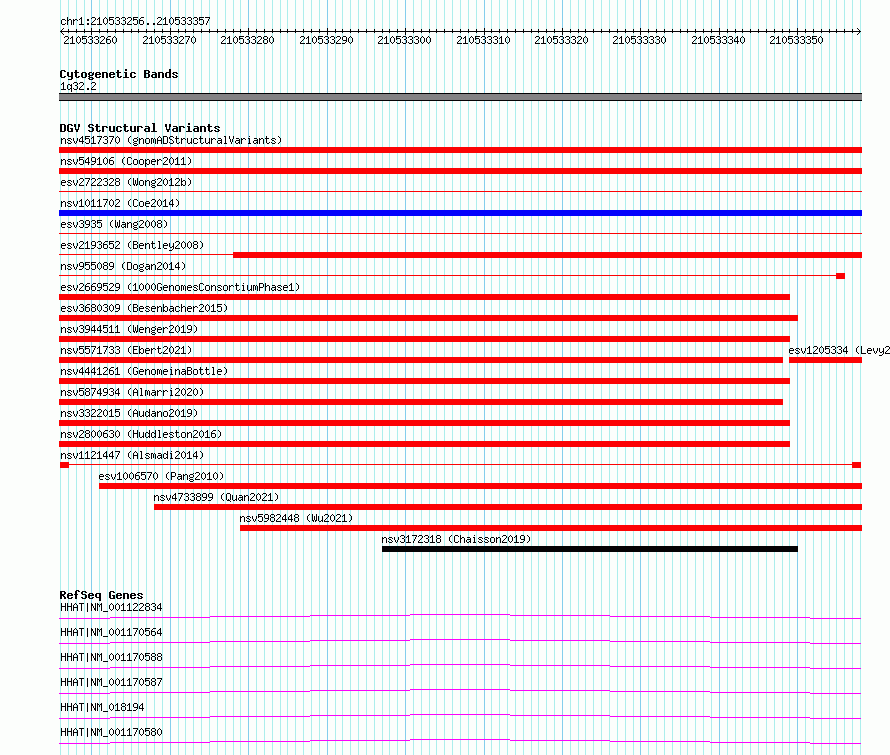Click the short red bar under esv1205334

[x=825, y=360]
